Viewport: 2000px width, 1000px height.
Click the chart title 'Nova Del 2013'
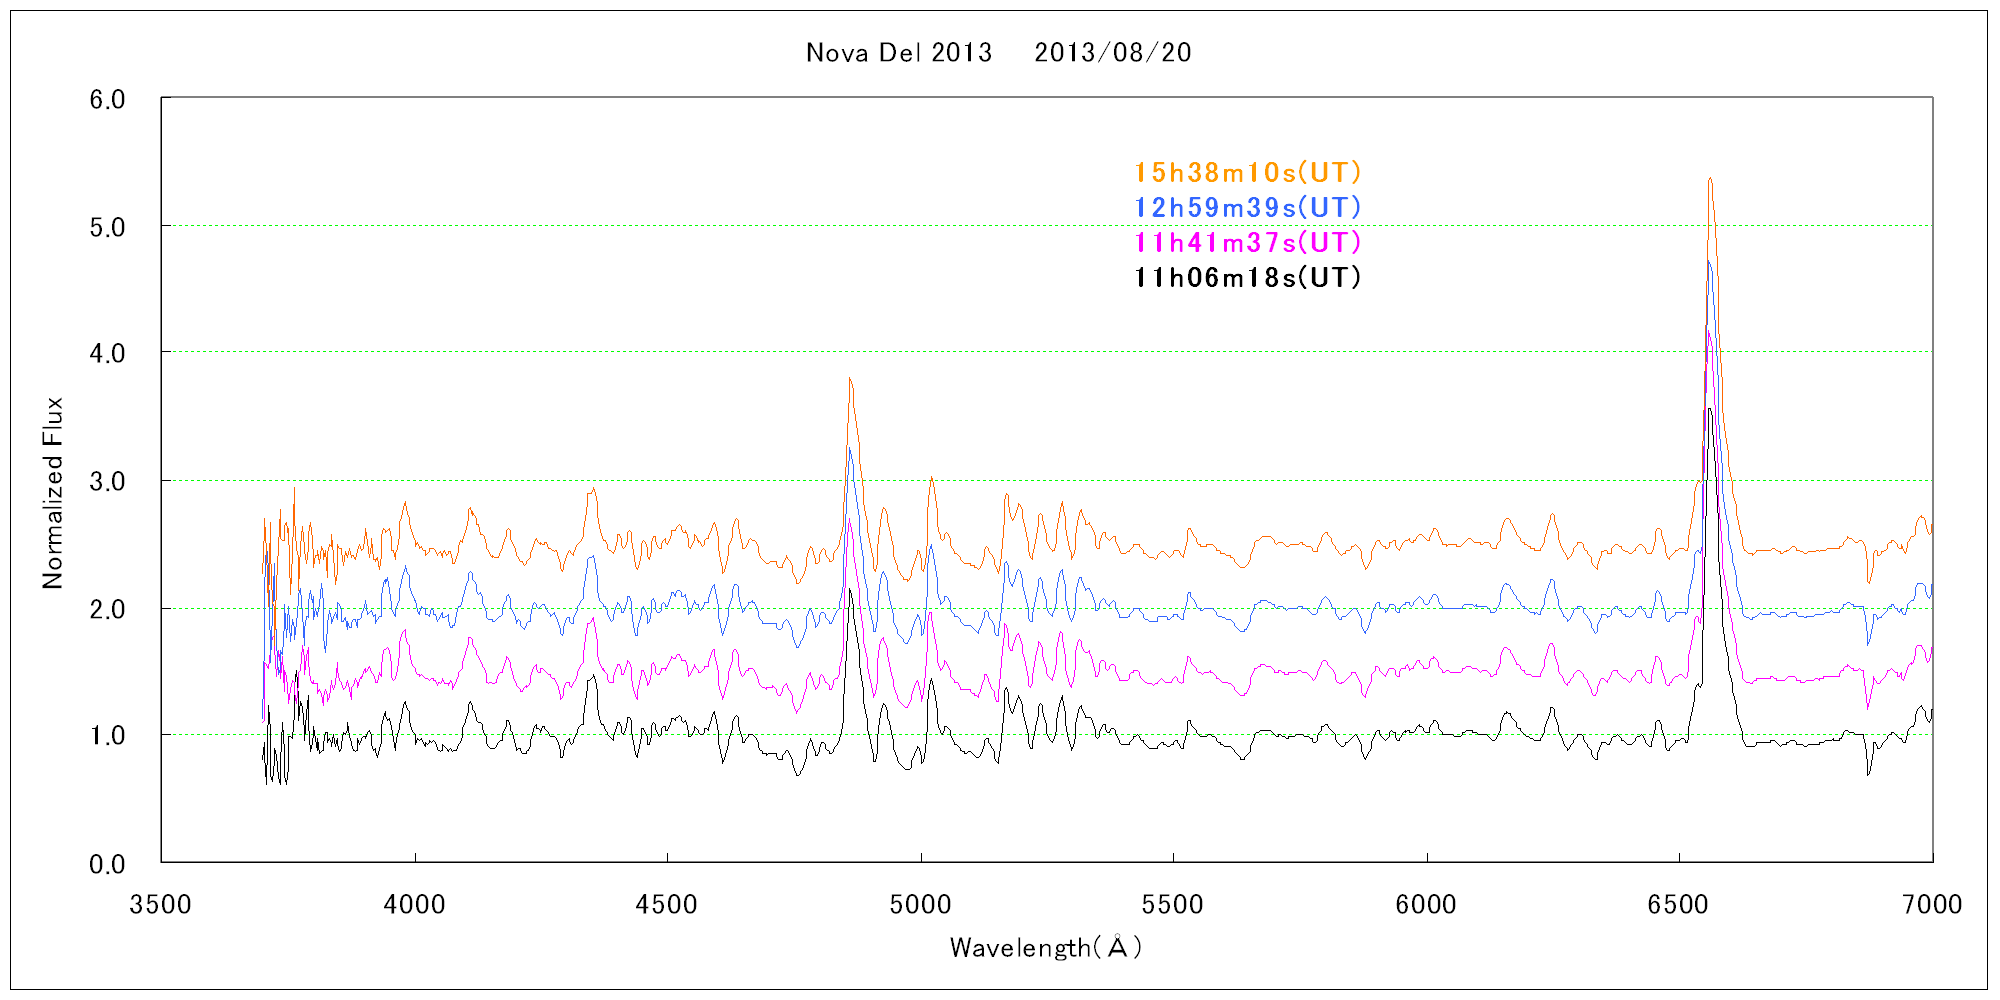898,53
